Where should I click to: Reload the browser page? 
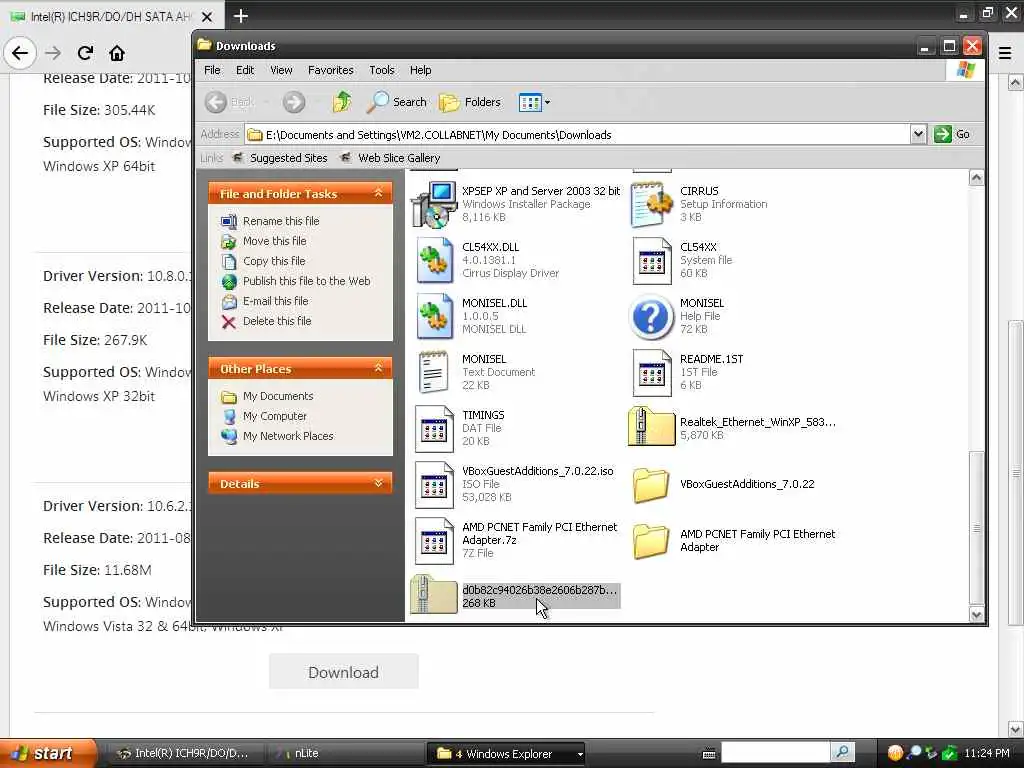pyautogui.click(x=85, y=53)
